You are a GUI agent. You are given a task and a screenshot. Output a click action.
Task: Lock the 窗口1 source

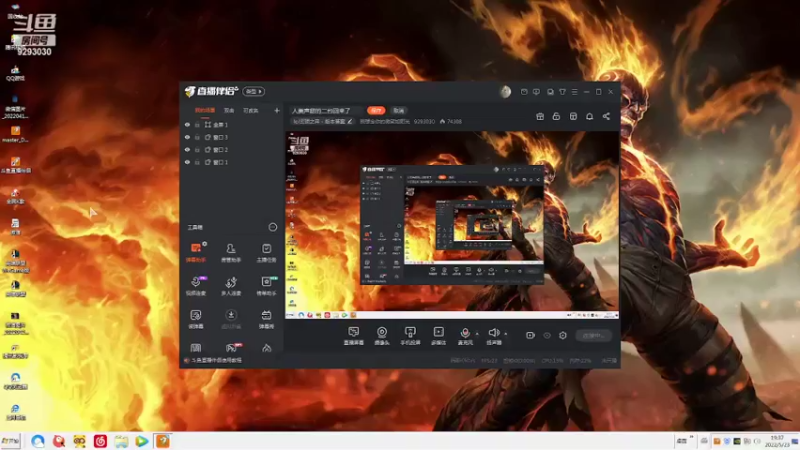[x=197, y=162]
